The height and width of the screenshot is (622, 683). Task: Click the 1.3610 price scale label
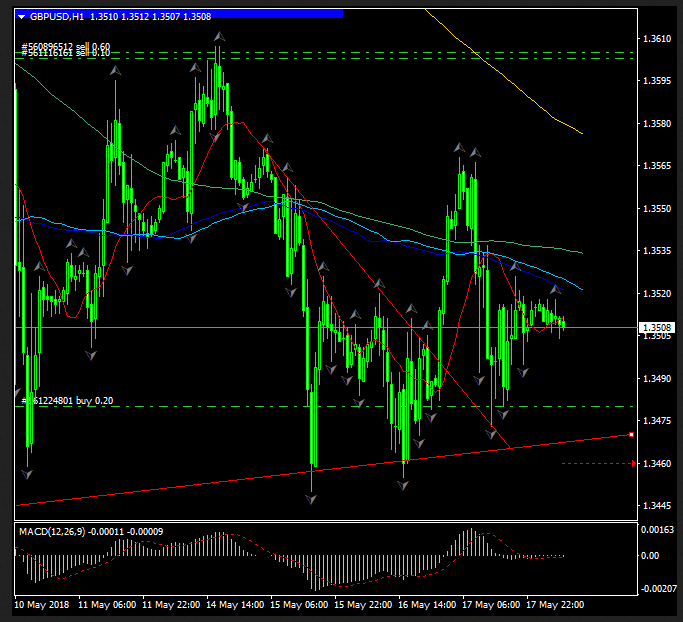coord(656,39)
